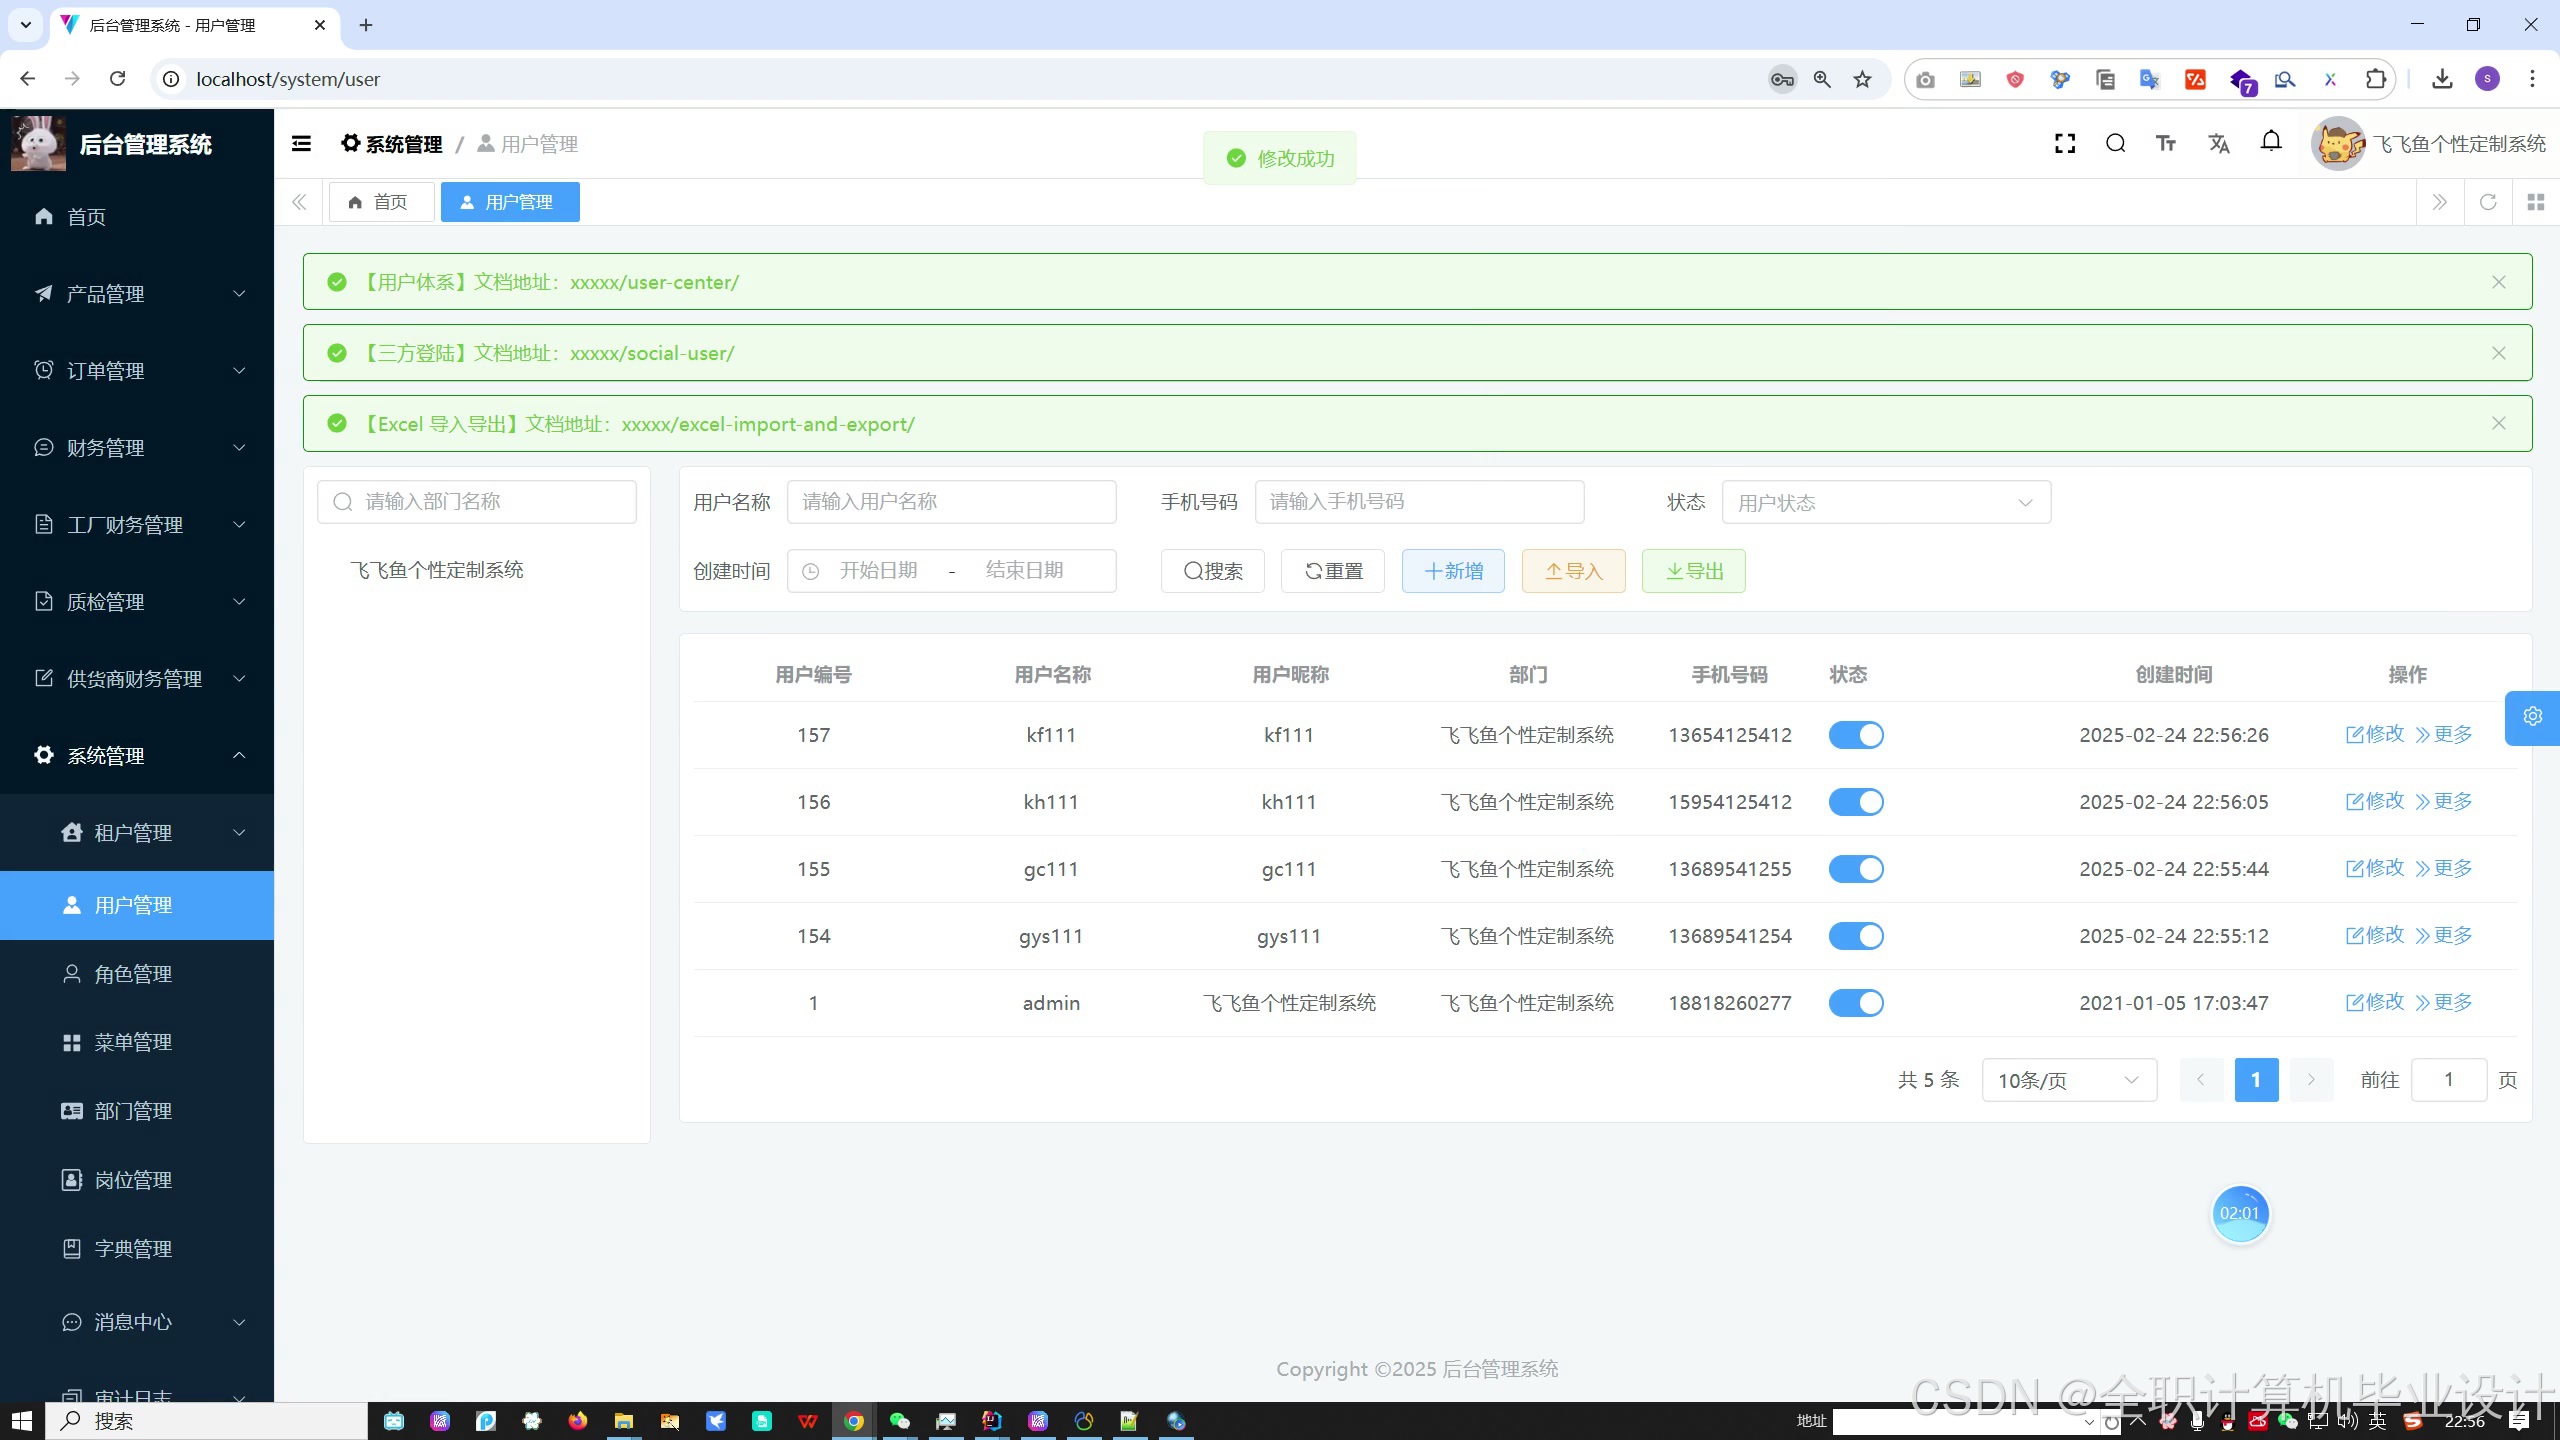The height and width of the screenshot is (1440, 2560).
Task: Open the header search magnifier icon
Action: [x=2115, y=144]
